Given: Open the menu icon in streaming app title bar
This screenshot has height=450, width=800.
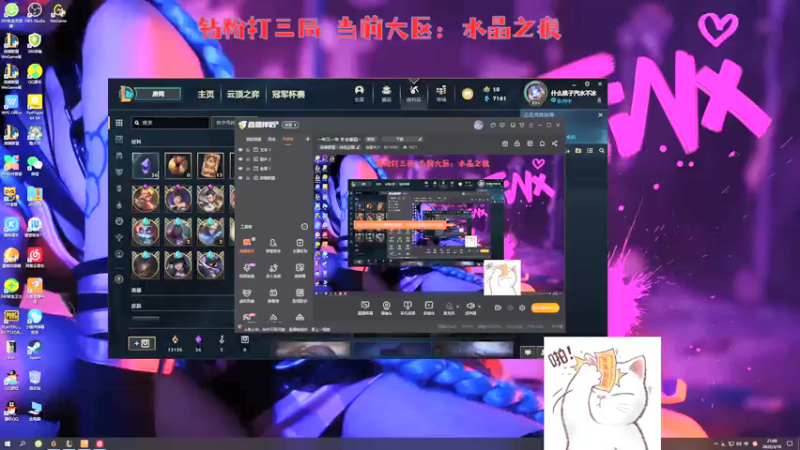Looking at the screenshot, I should click(x=531, y=125).
